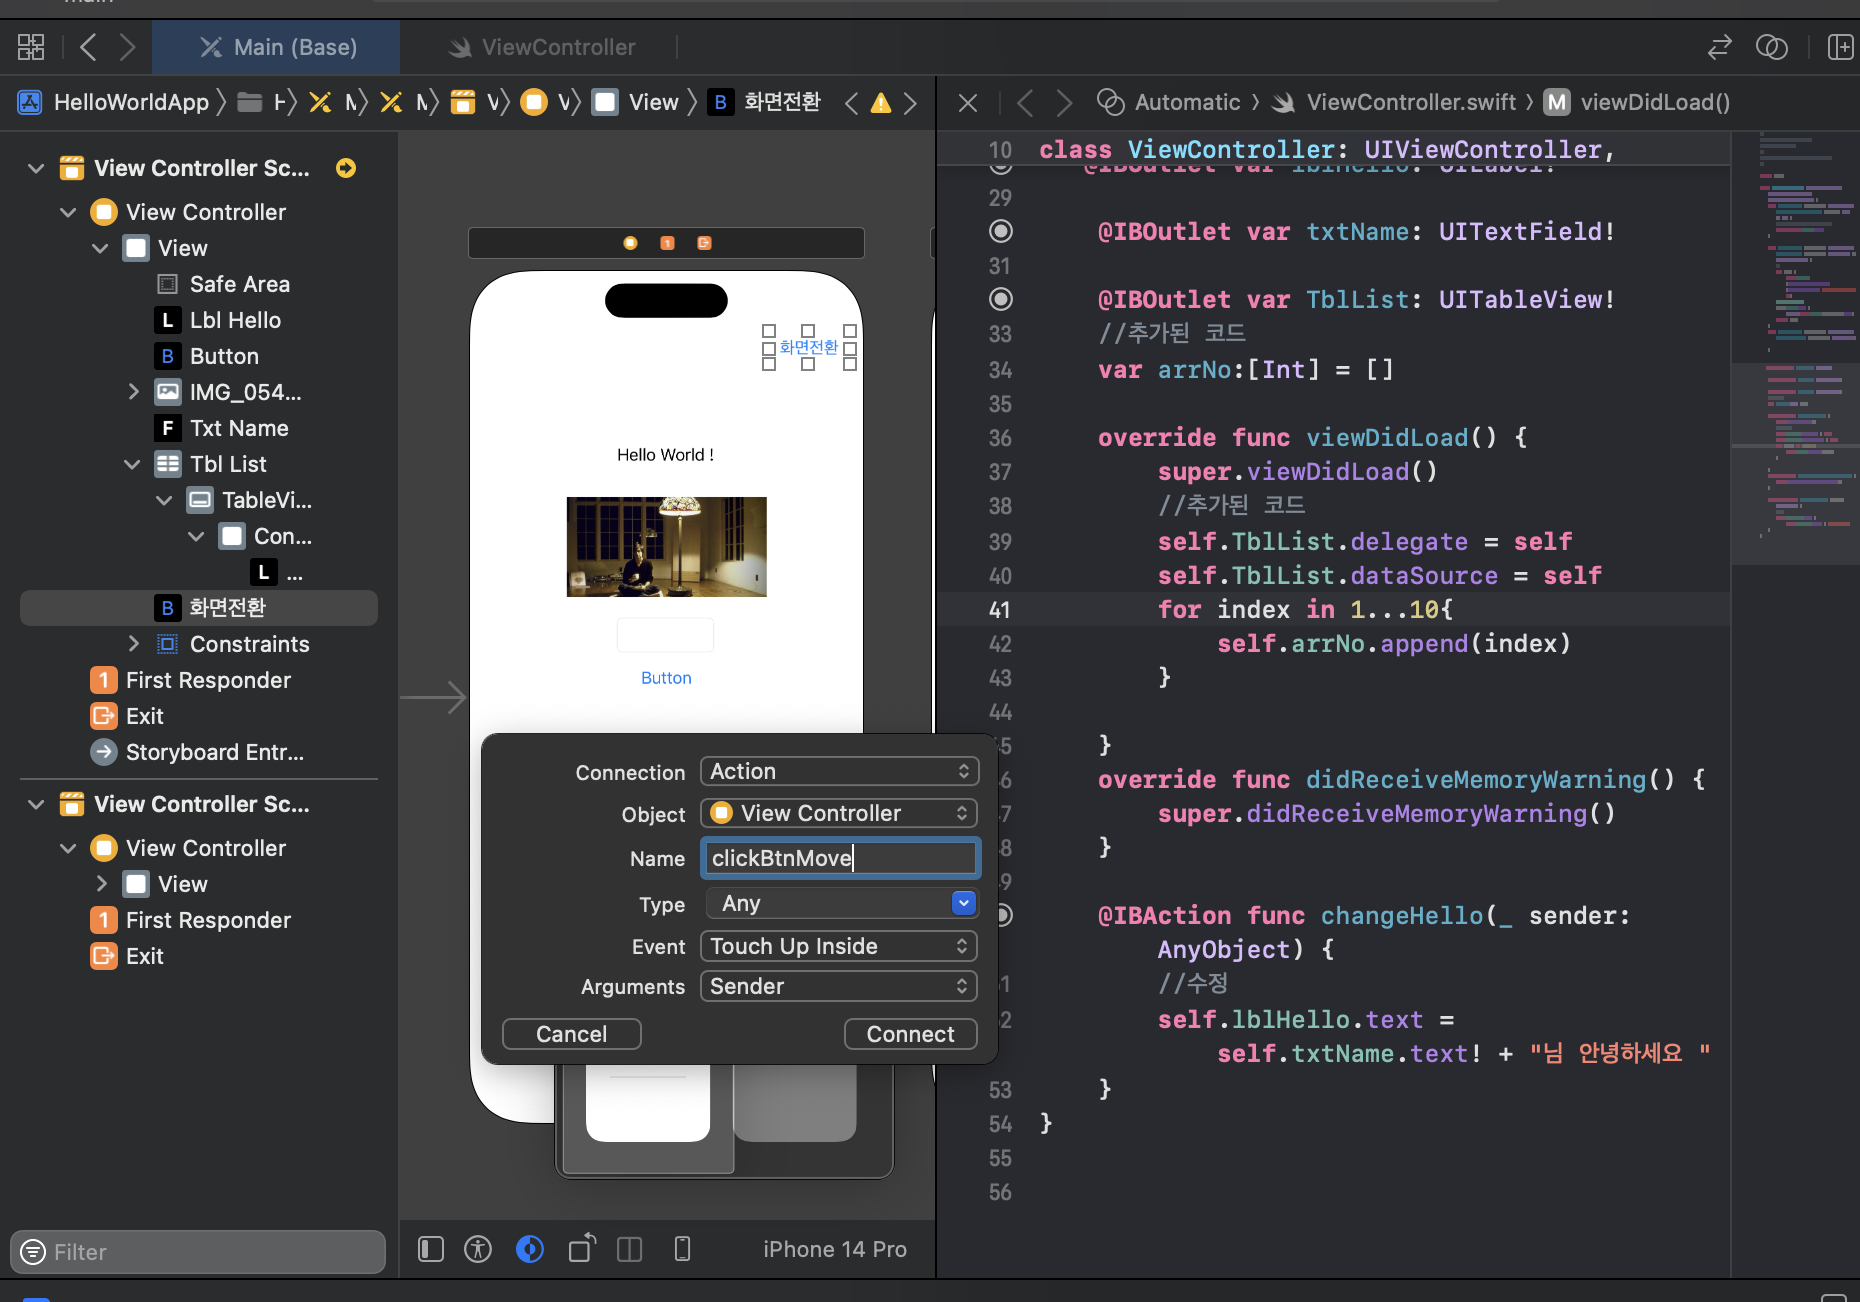Viewport: 1860px width, 1302px height.
Task: Select Button item in the outline
Action: pyautogui.click(x=224, y=356)
